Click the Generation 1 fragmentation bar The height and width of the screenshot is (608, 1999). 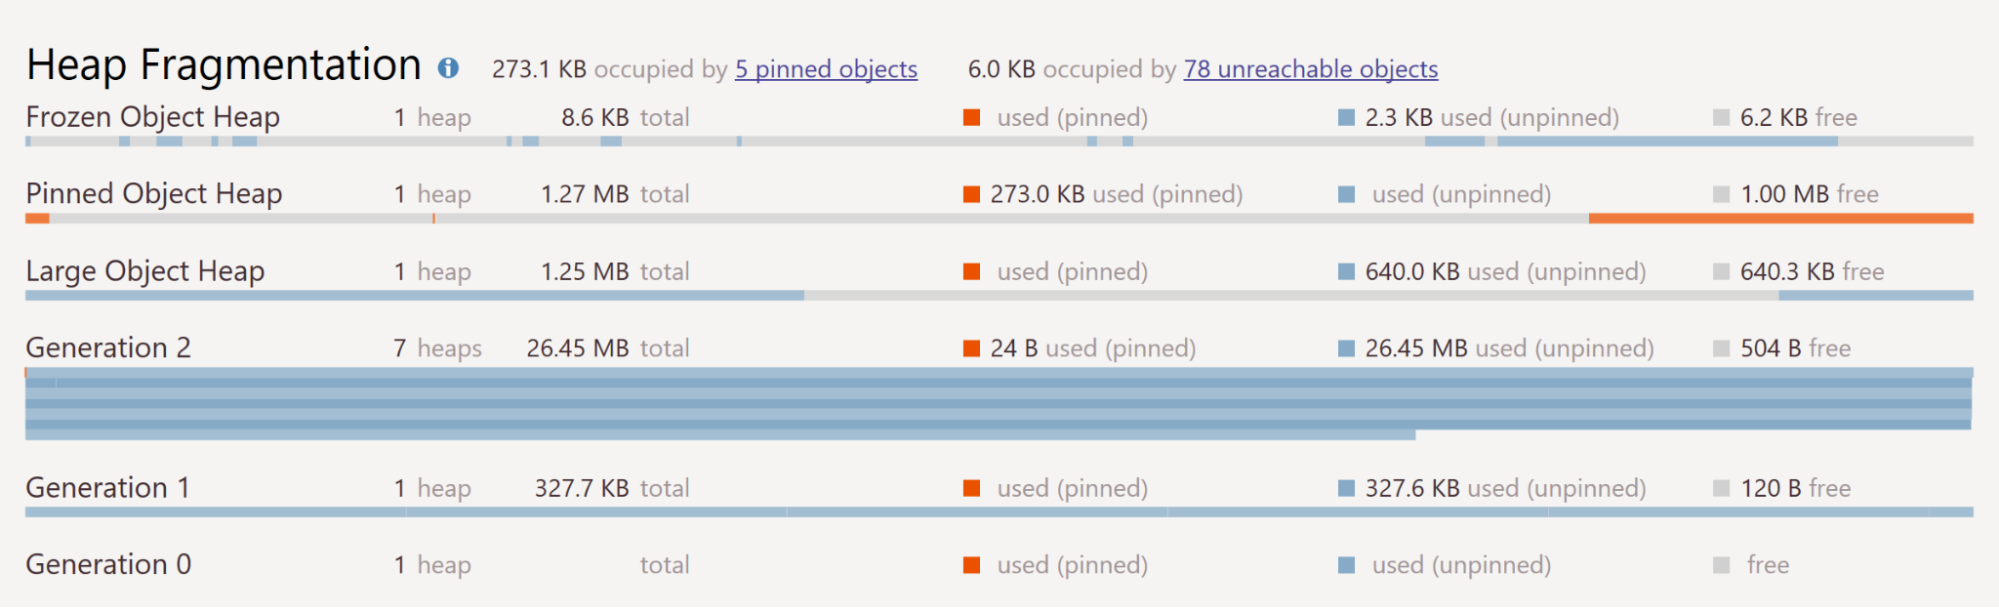pos(999,512)
